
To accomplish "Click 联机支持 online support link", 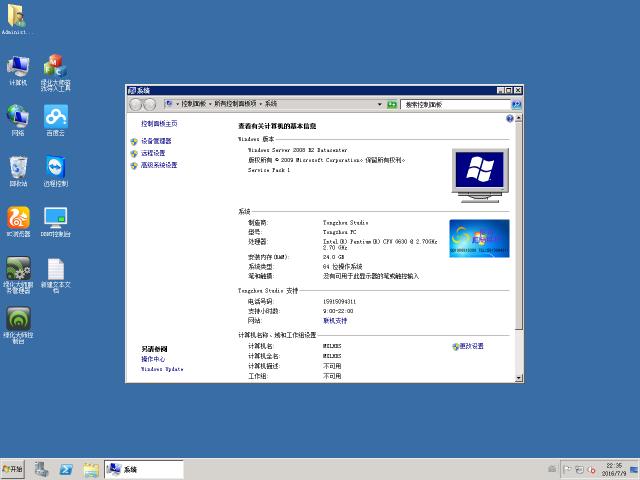I will click(335, 321).
